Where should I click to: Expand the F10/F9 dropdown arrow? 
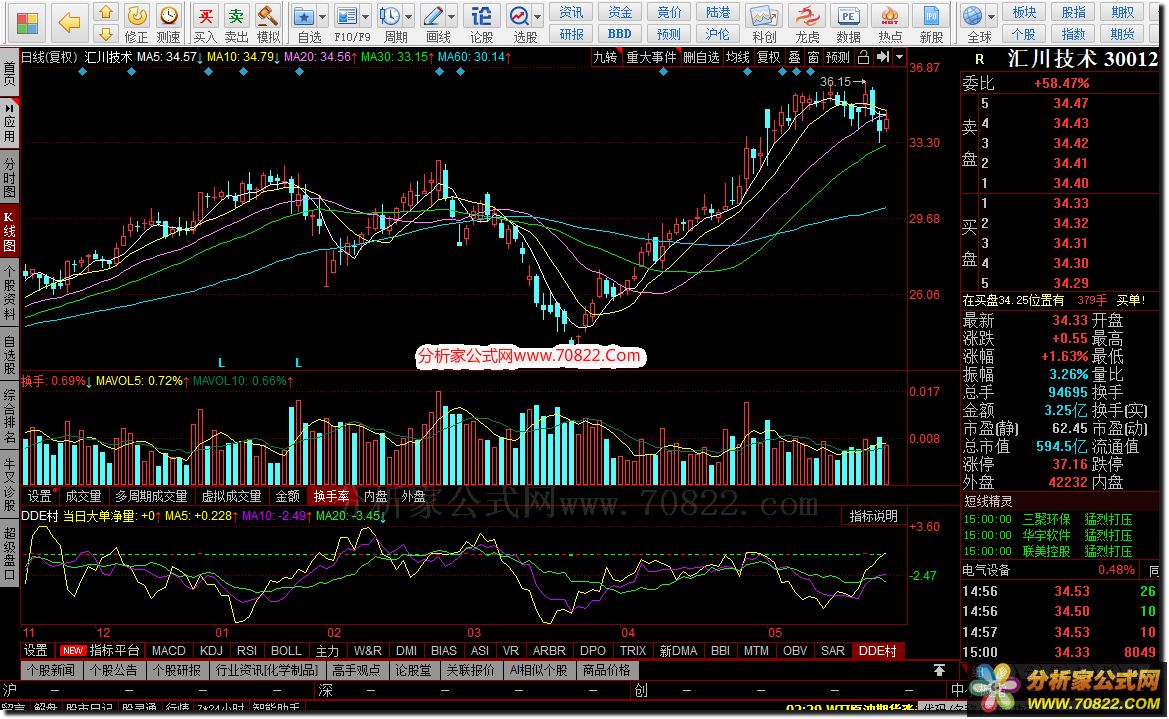pos(365,16)
